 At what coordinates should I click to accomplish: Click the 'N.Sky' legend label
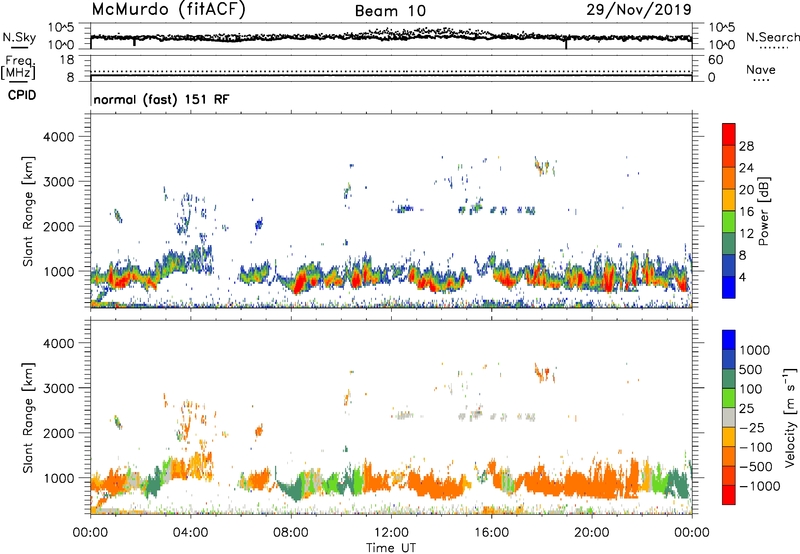point(19,37)
